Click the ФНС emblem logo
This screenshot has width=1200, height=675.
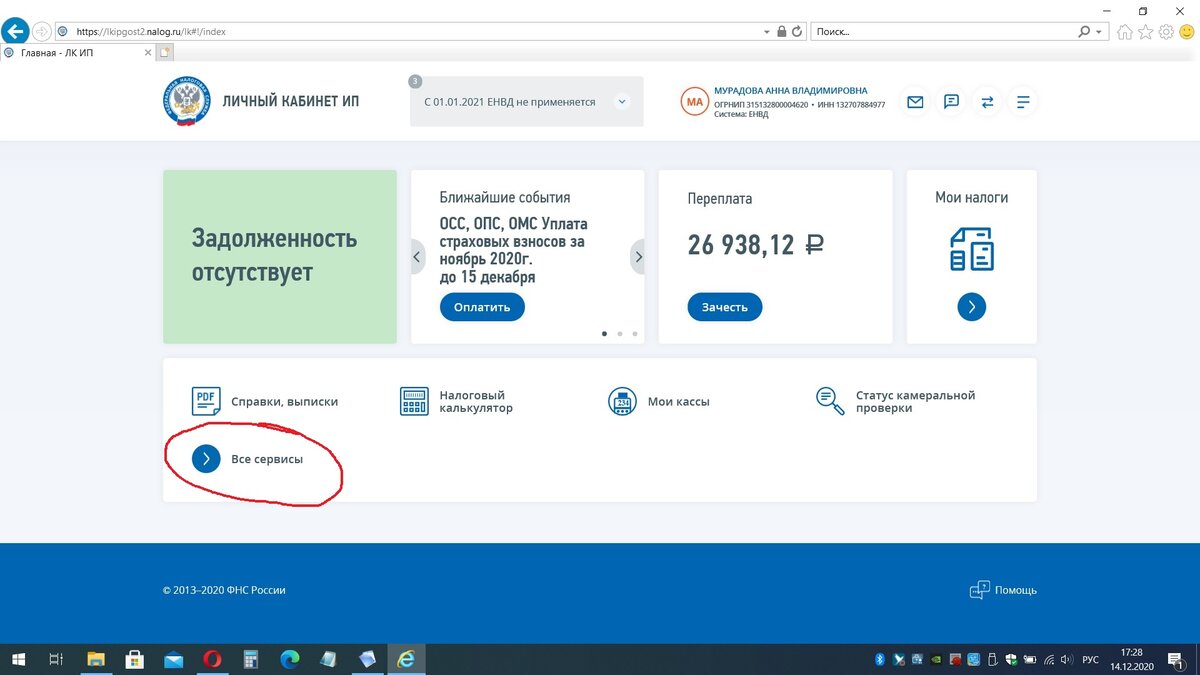[x=186, y=101]
